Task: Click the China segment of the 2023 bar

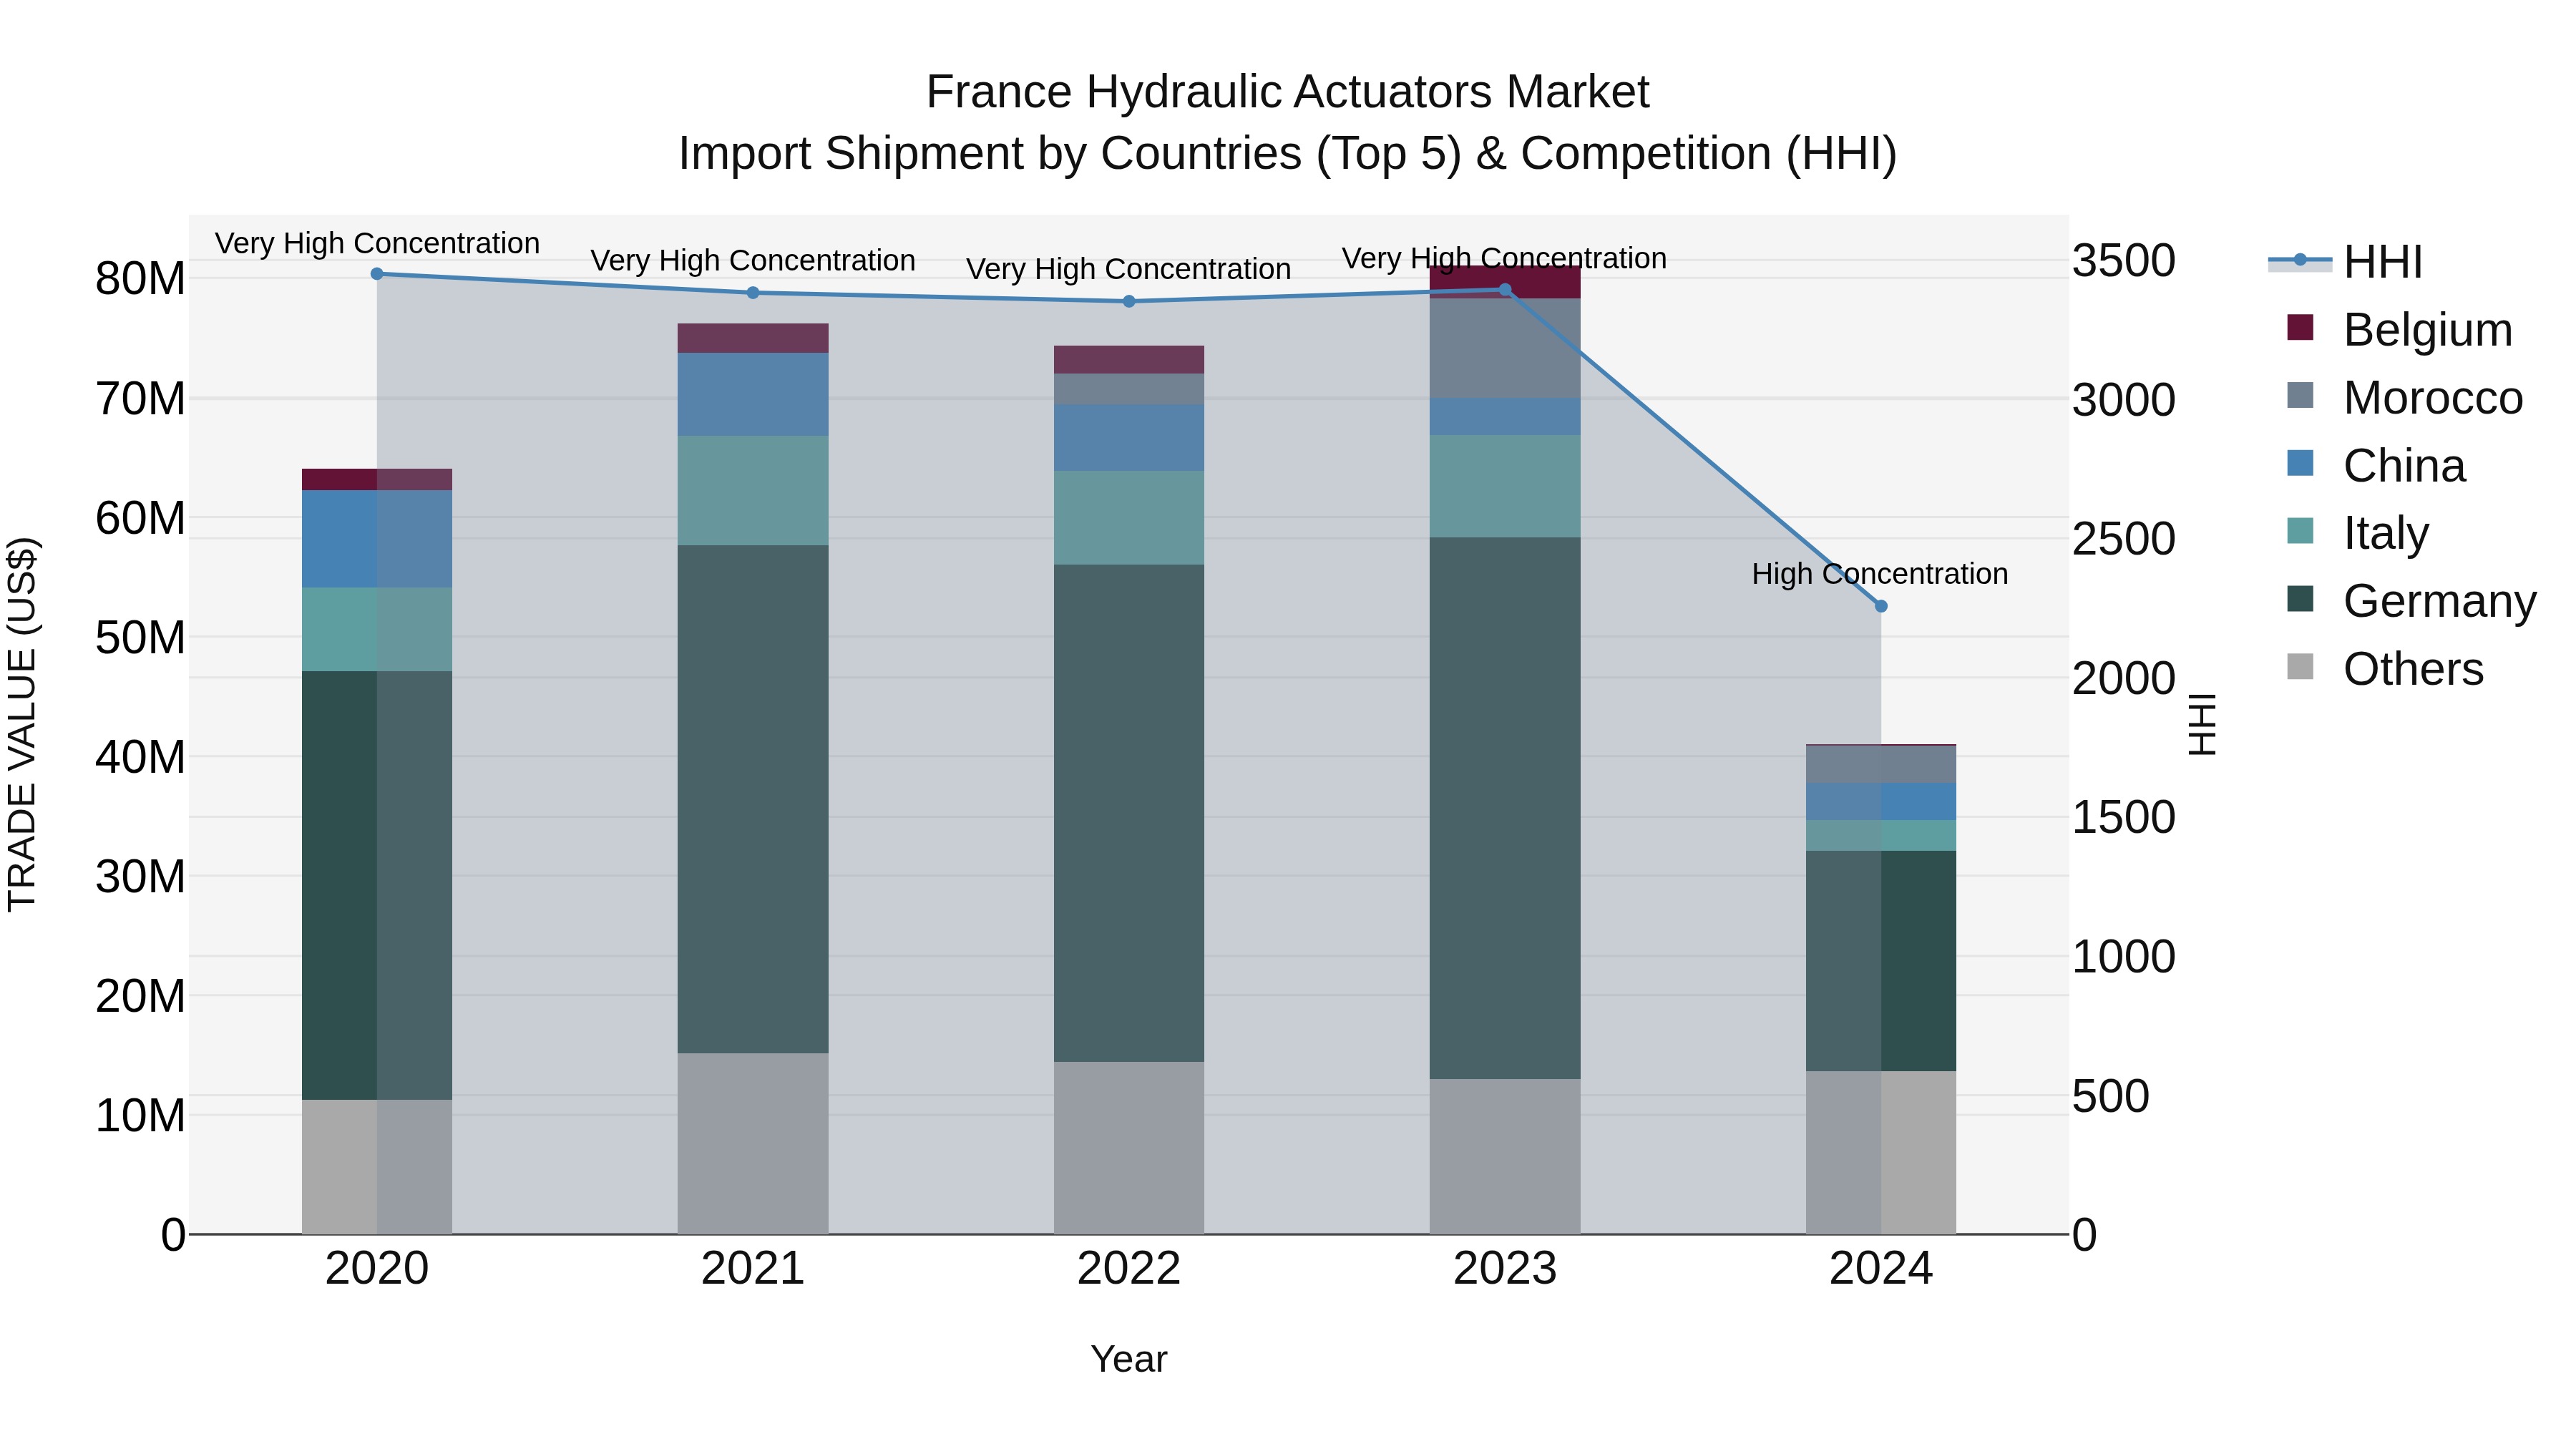Action: click(x=1505, y=416)
